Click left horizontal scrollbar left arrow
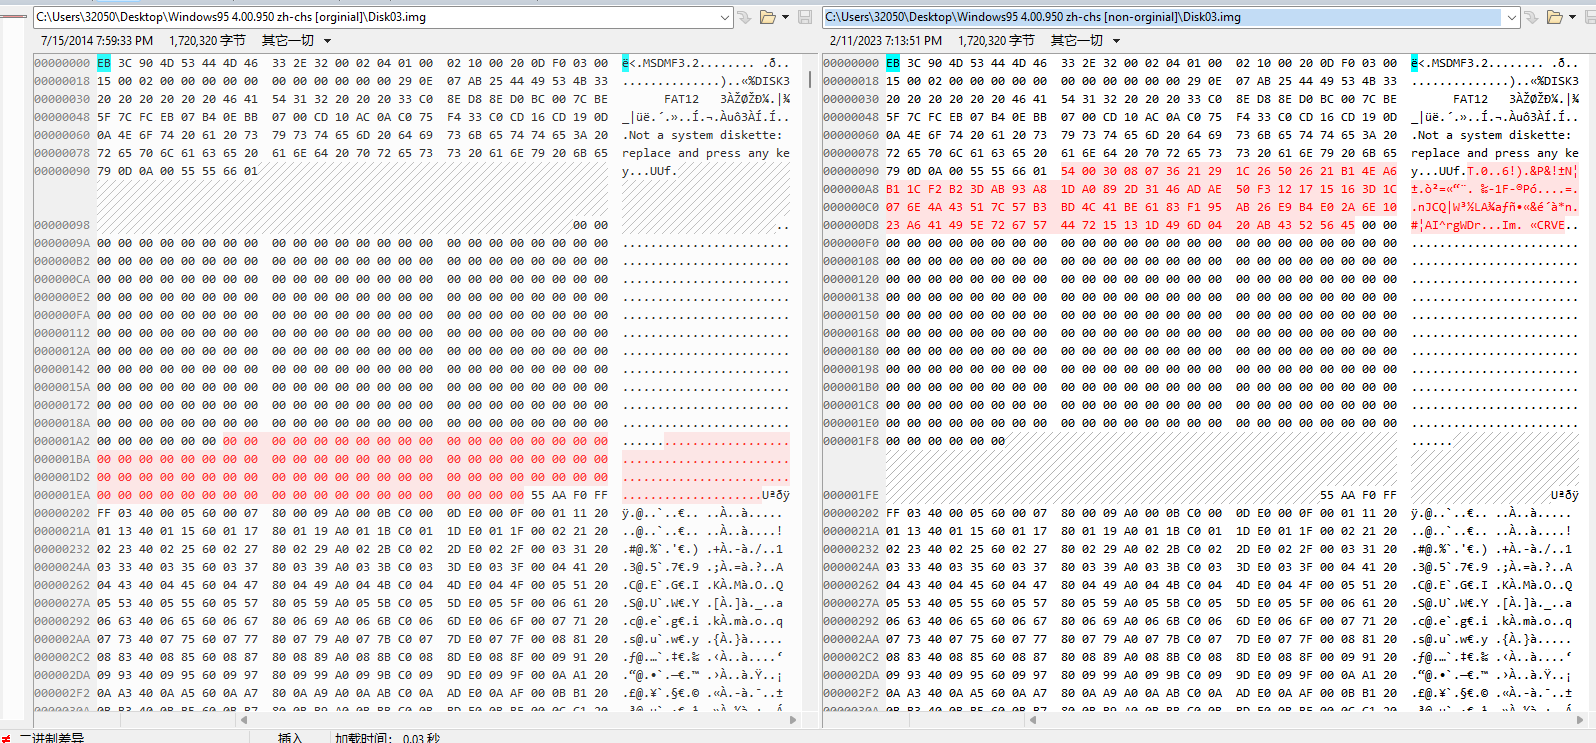1596x743 pixels. [x=244, y=719]
